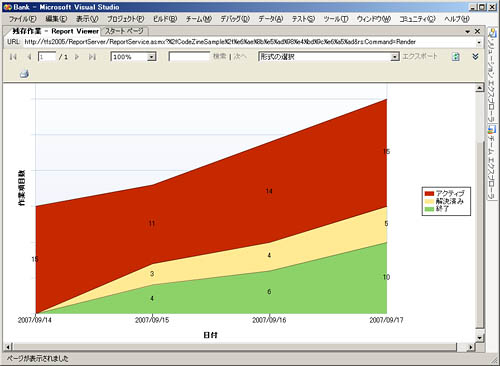The height and width of the screenshot is (366, 500).
Task: Go to first report page
Action: (13, 57)
